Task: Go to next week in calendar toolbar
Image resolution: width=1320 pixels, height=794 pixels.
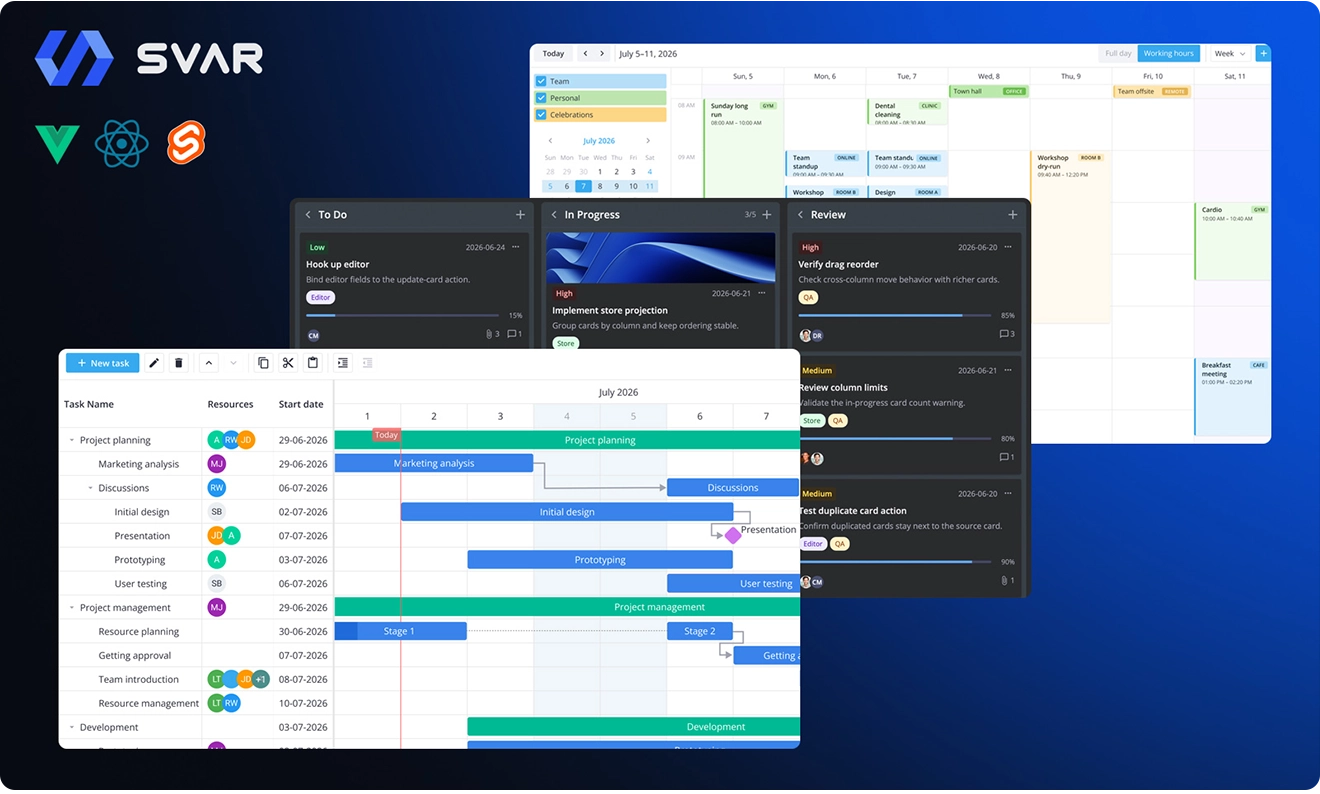Action: (x=604, y=54)
